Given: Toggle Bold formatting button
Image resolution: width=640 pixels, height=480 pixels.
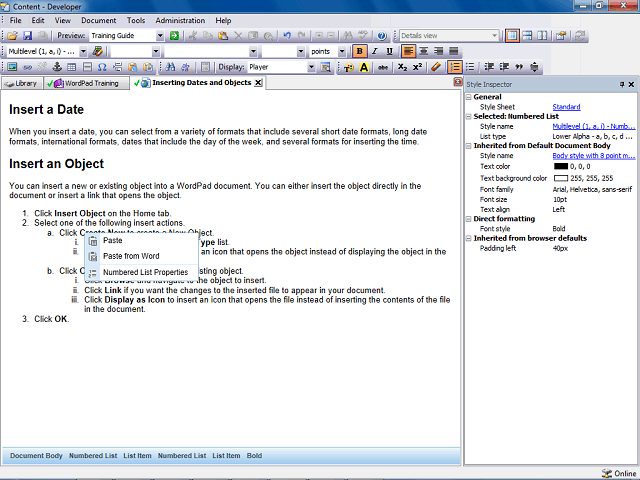Looking at the screenshot, I should pos(359,51).
